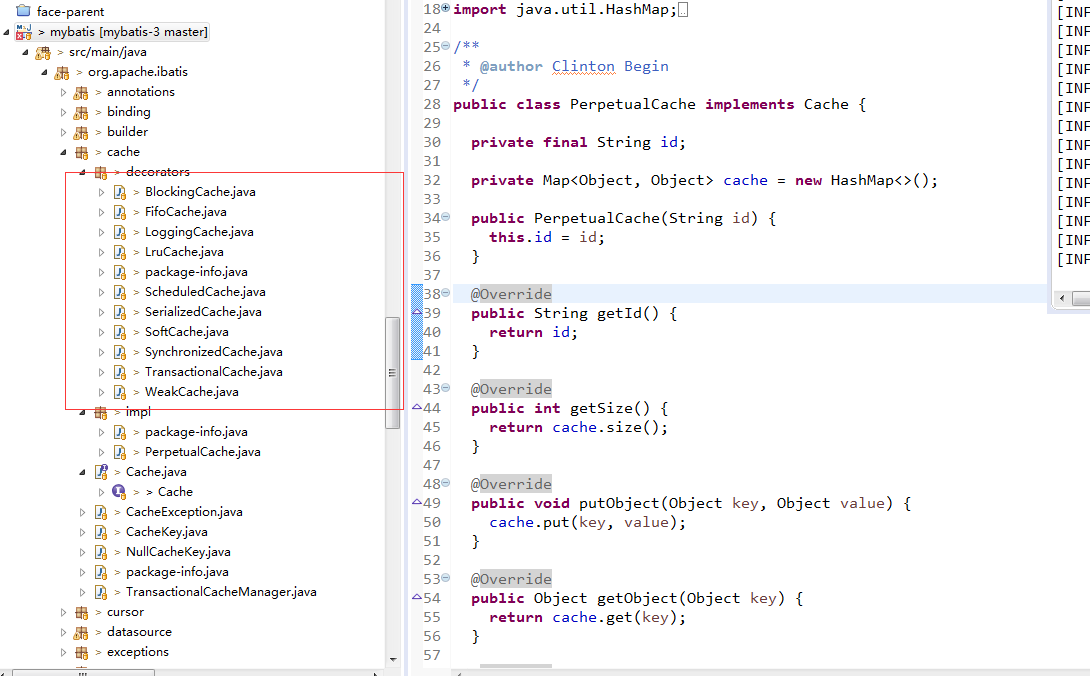This screenshot has height=676, width=1090.
Task: Click the FifoCache.java file icon
Action: 120,212
